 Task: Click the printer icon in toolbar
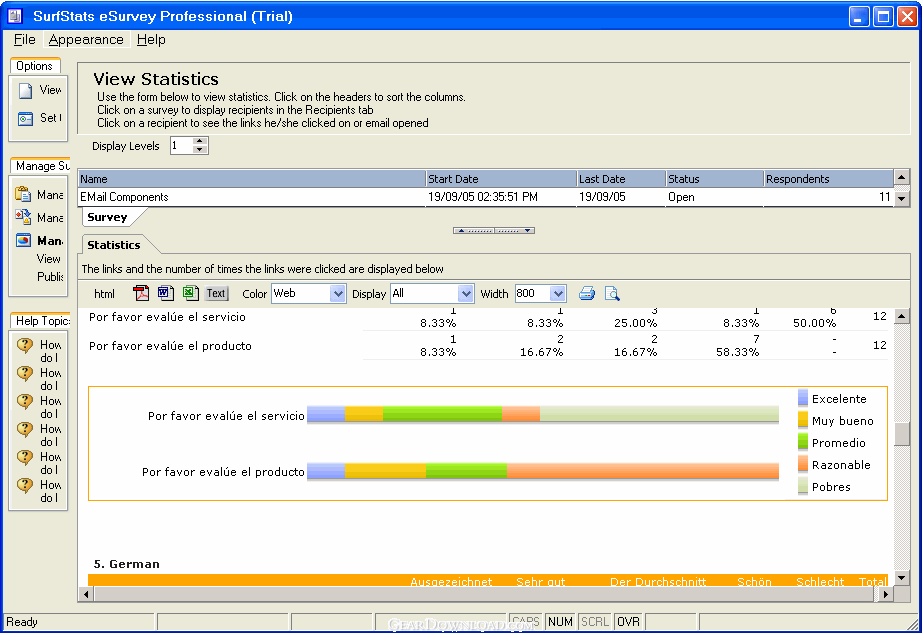(x=587, y=293)
